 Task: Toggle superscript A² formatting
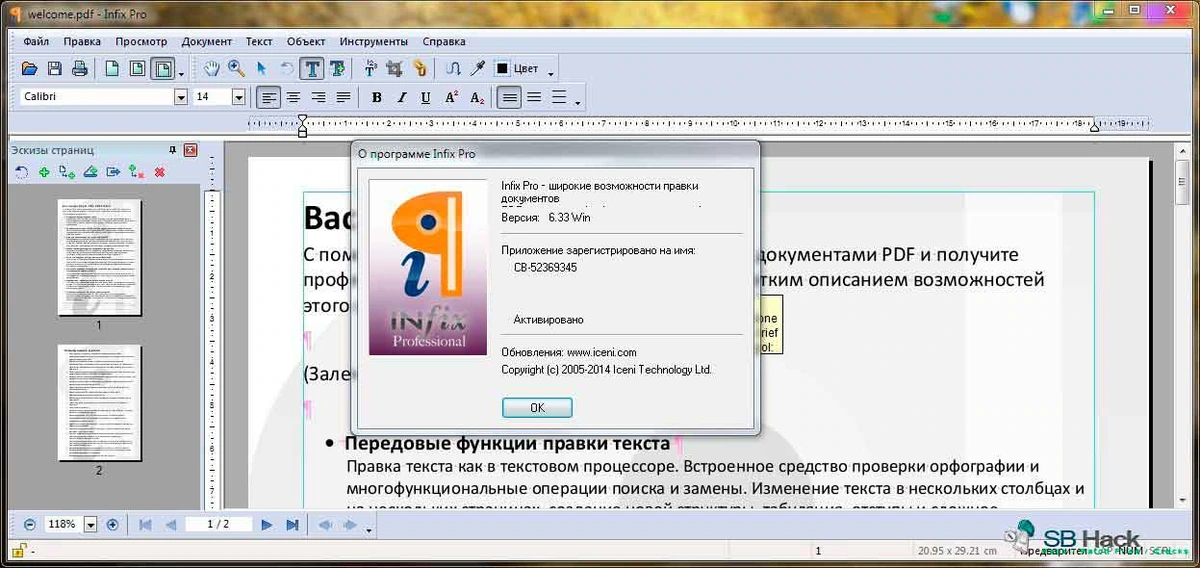[452, 97]
